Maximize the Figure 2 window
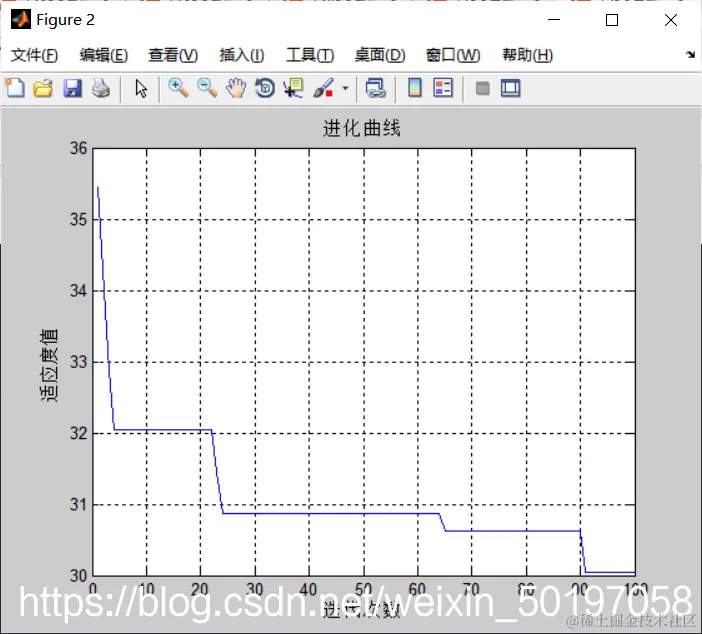This screenshot has width=702, height=634. (x=612, y=20)
